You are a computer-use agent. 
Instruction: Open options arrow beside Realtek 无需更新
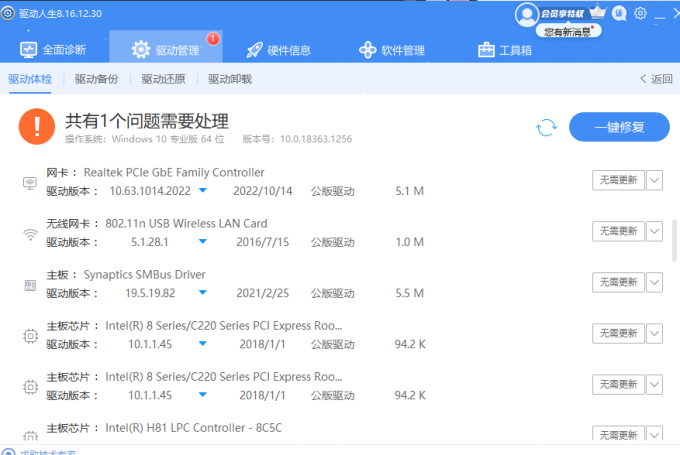[x=654, y=180]
